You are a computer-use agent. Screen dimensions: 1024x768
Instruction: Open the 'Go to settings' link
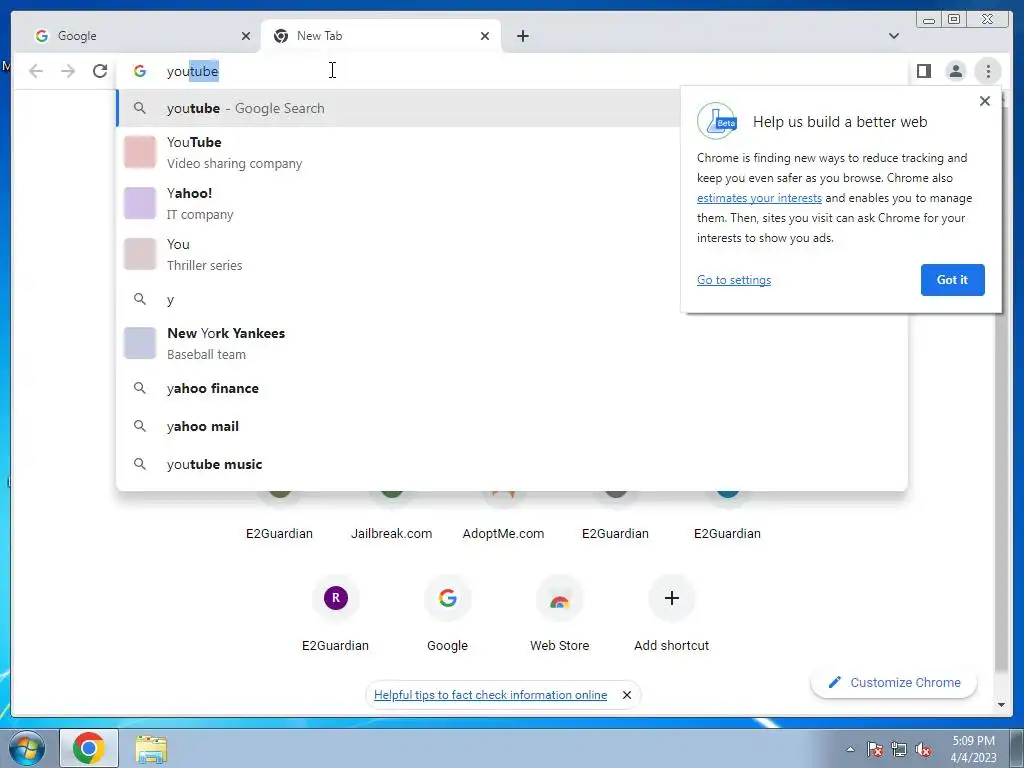[x=733, y=280]
